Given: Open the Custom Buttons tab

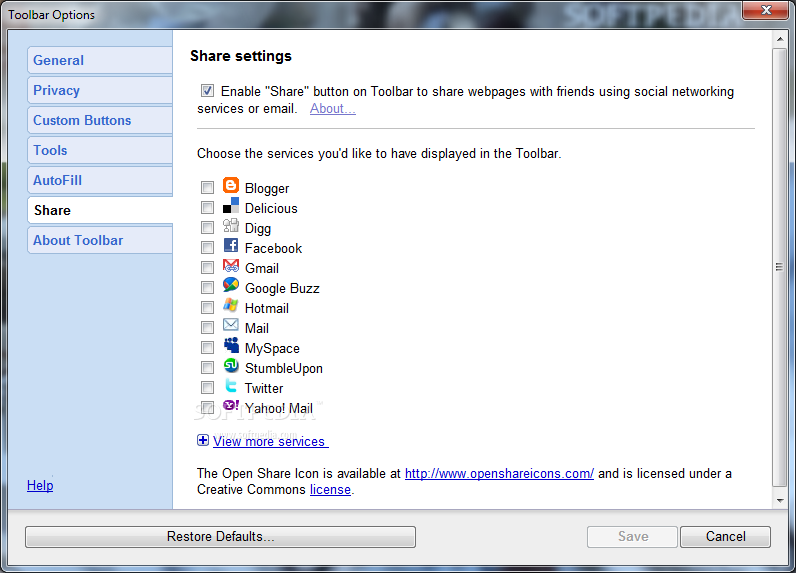Looking at the screenshot, I should click(x=100, y=120).
